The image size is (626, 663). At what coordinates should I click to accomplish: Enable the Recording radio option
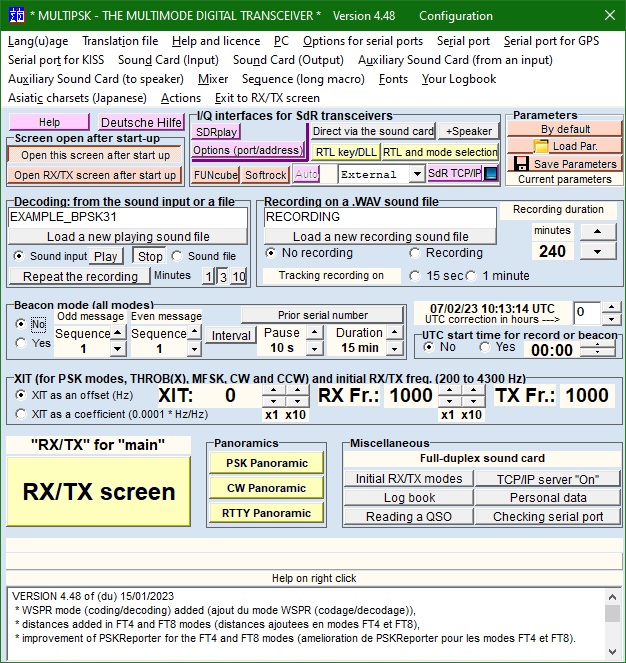[415, 253]
